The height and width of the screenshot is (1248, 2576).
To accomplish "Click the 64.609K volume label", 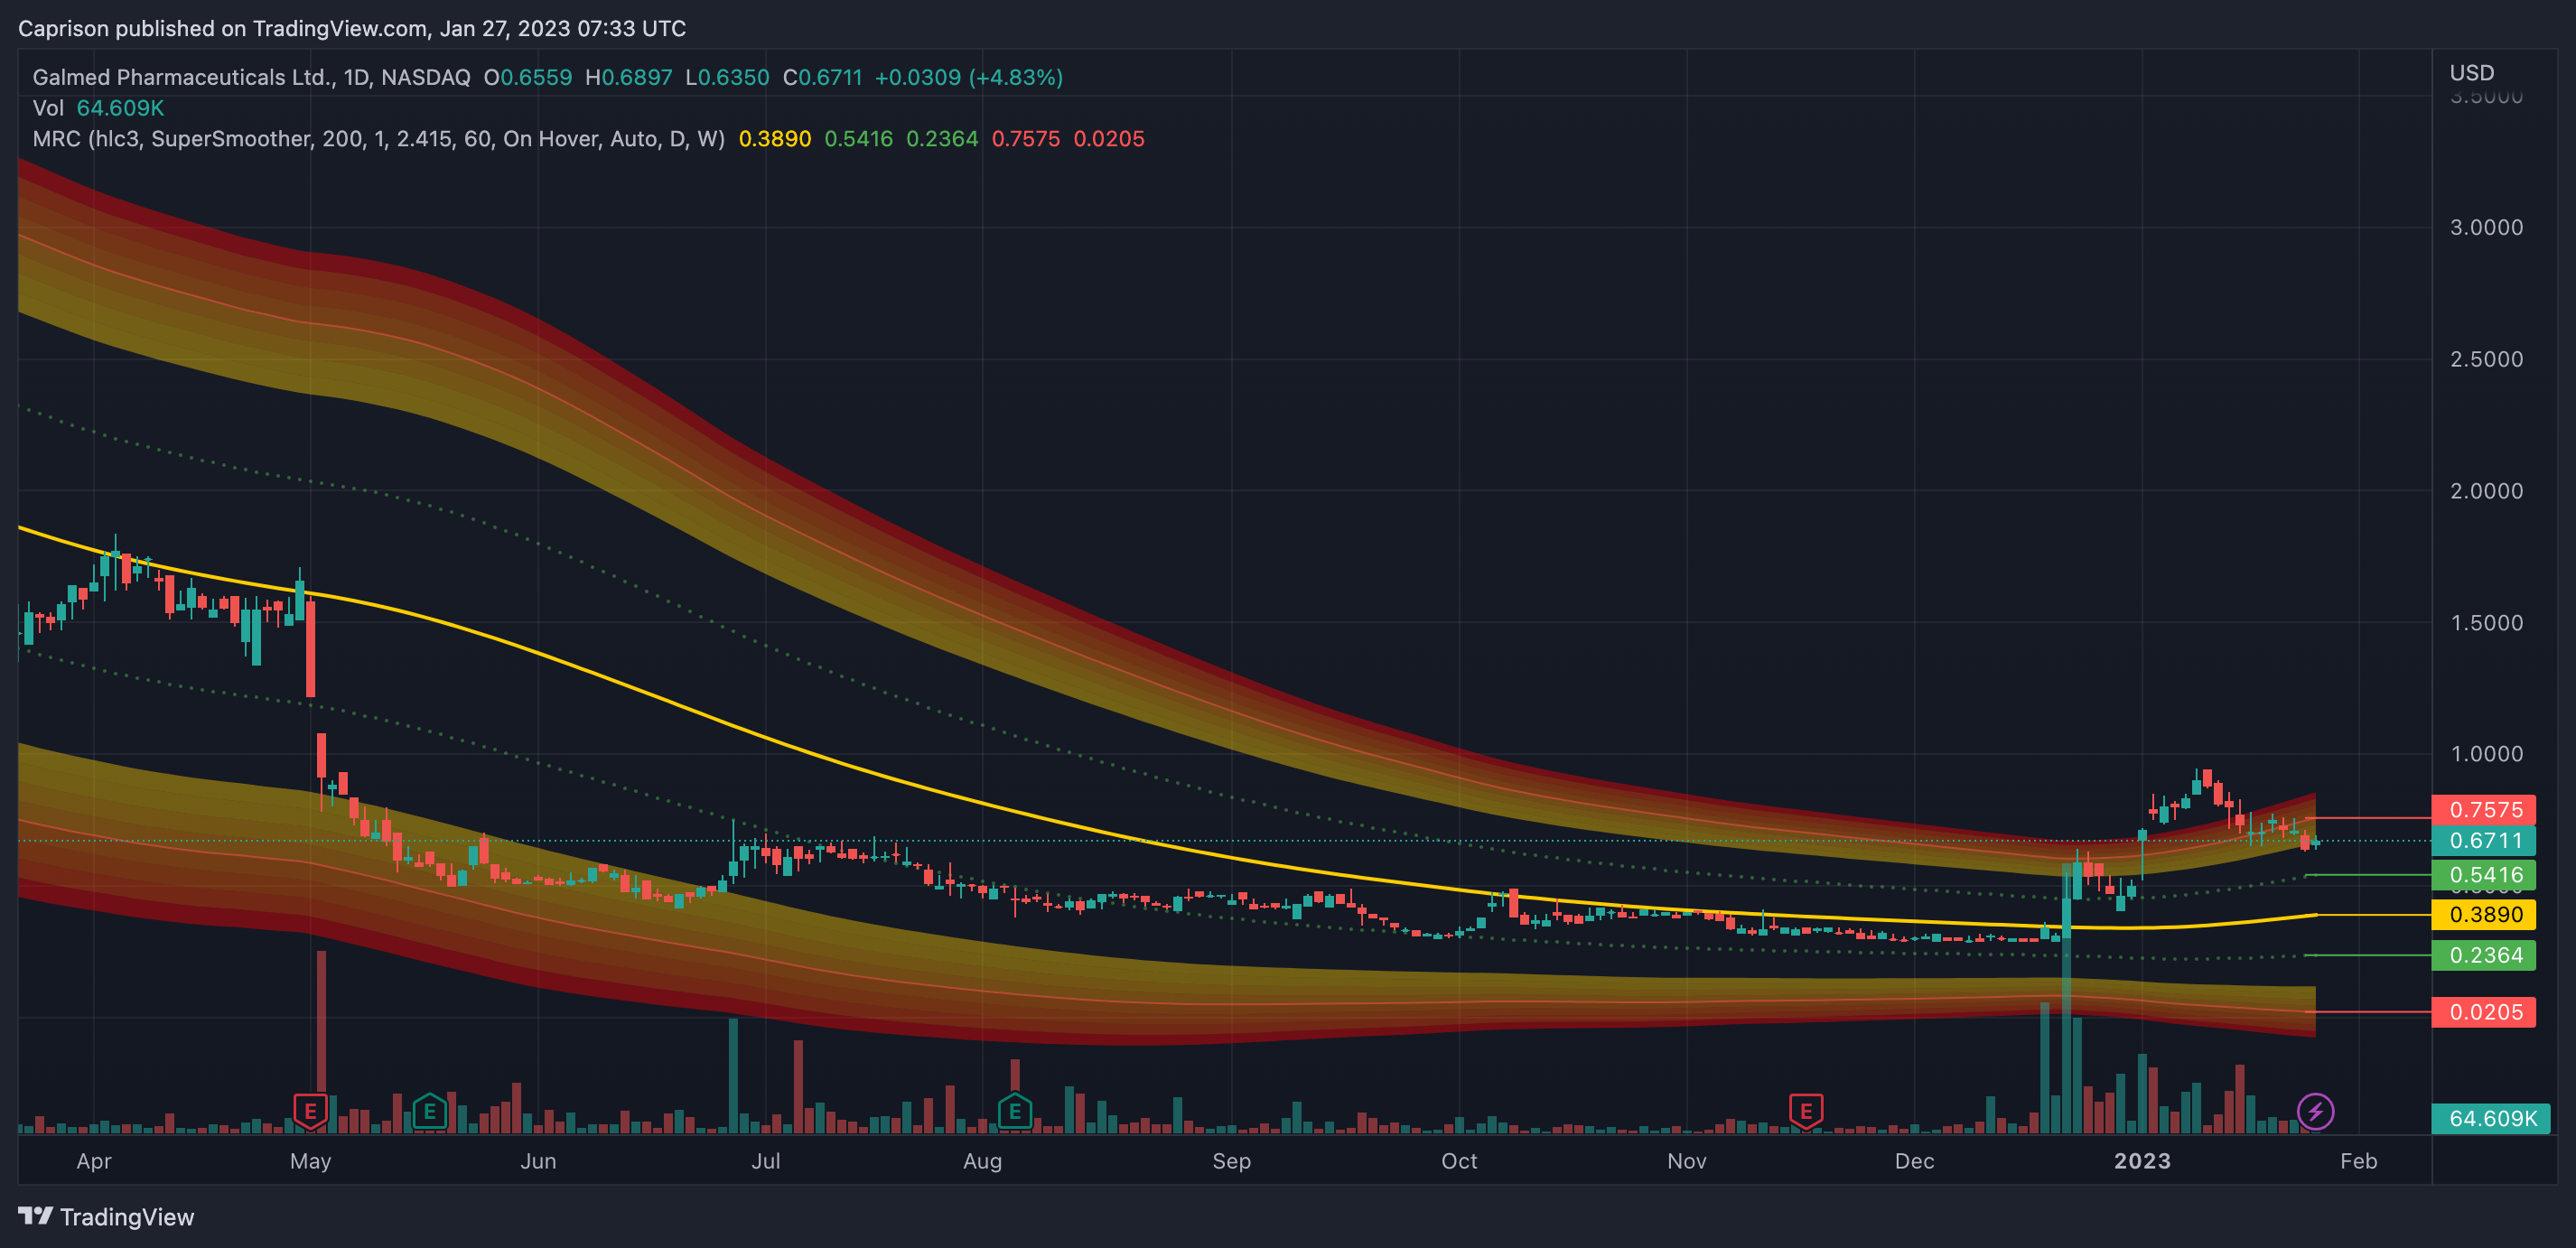I will (x=2491, y=1119).
